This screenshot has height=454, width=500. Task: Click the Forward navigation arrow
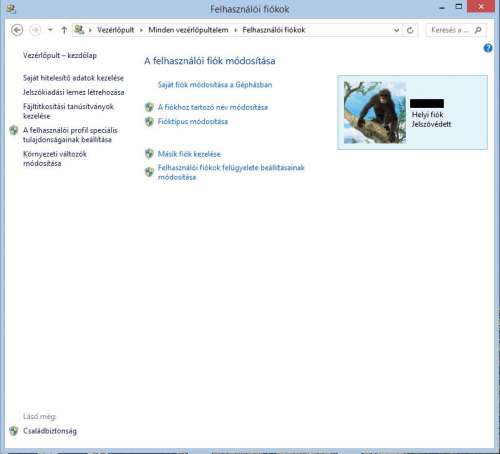click(35, 30)
